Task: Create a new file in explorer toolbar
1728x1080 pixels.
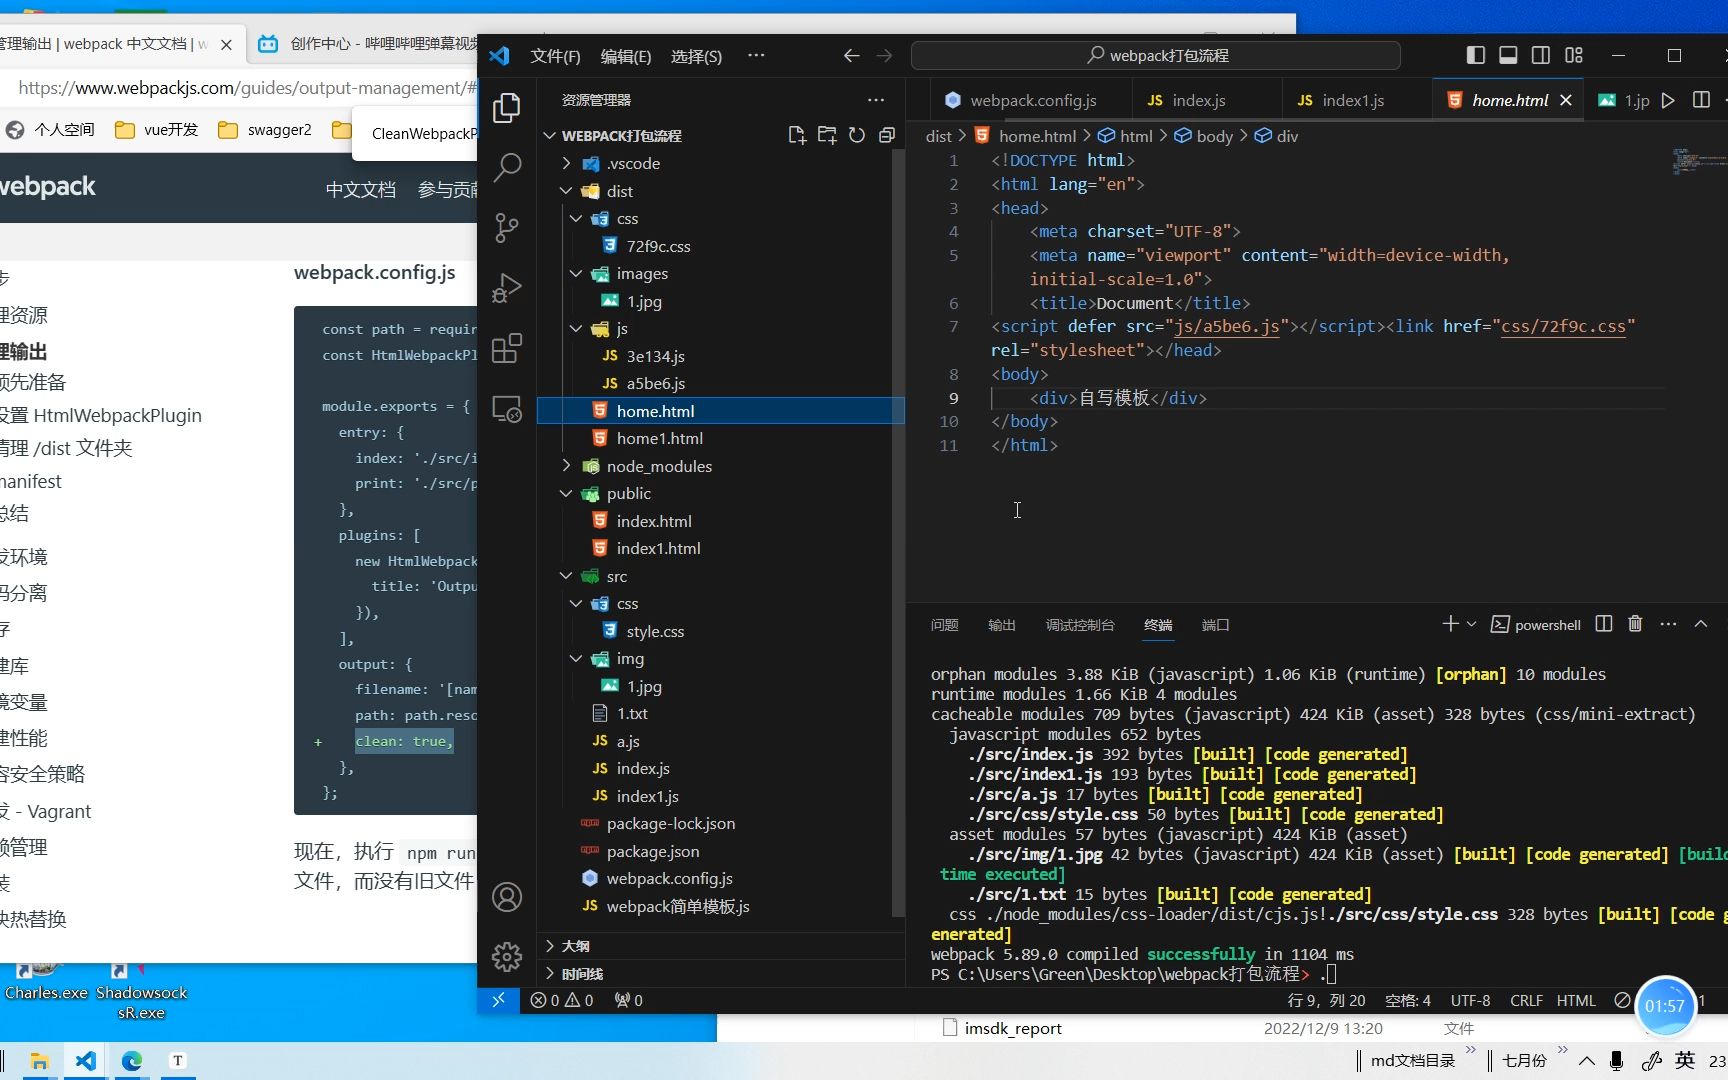Action: point(797,135)
